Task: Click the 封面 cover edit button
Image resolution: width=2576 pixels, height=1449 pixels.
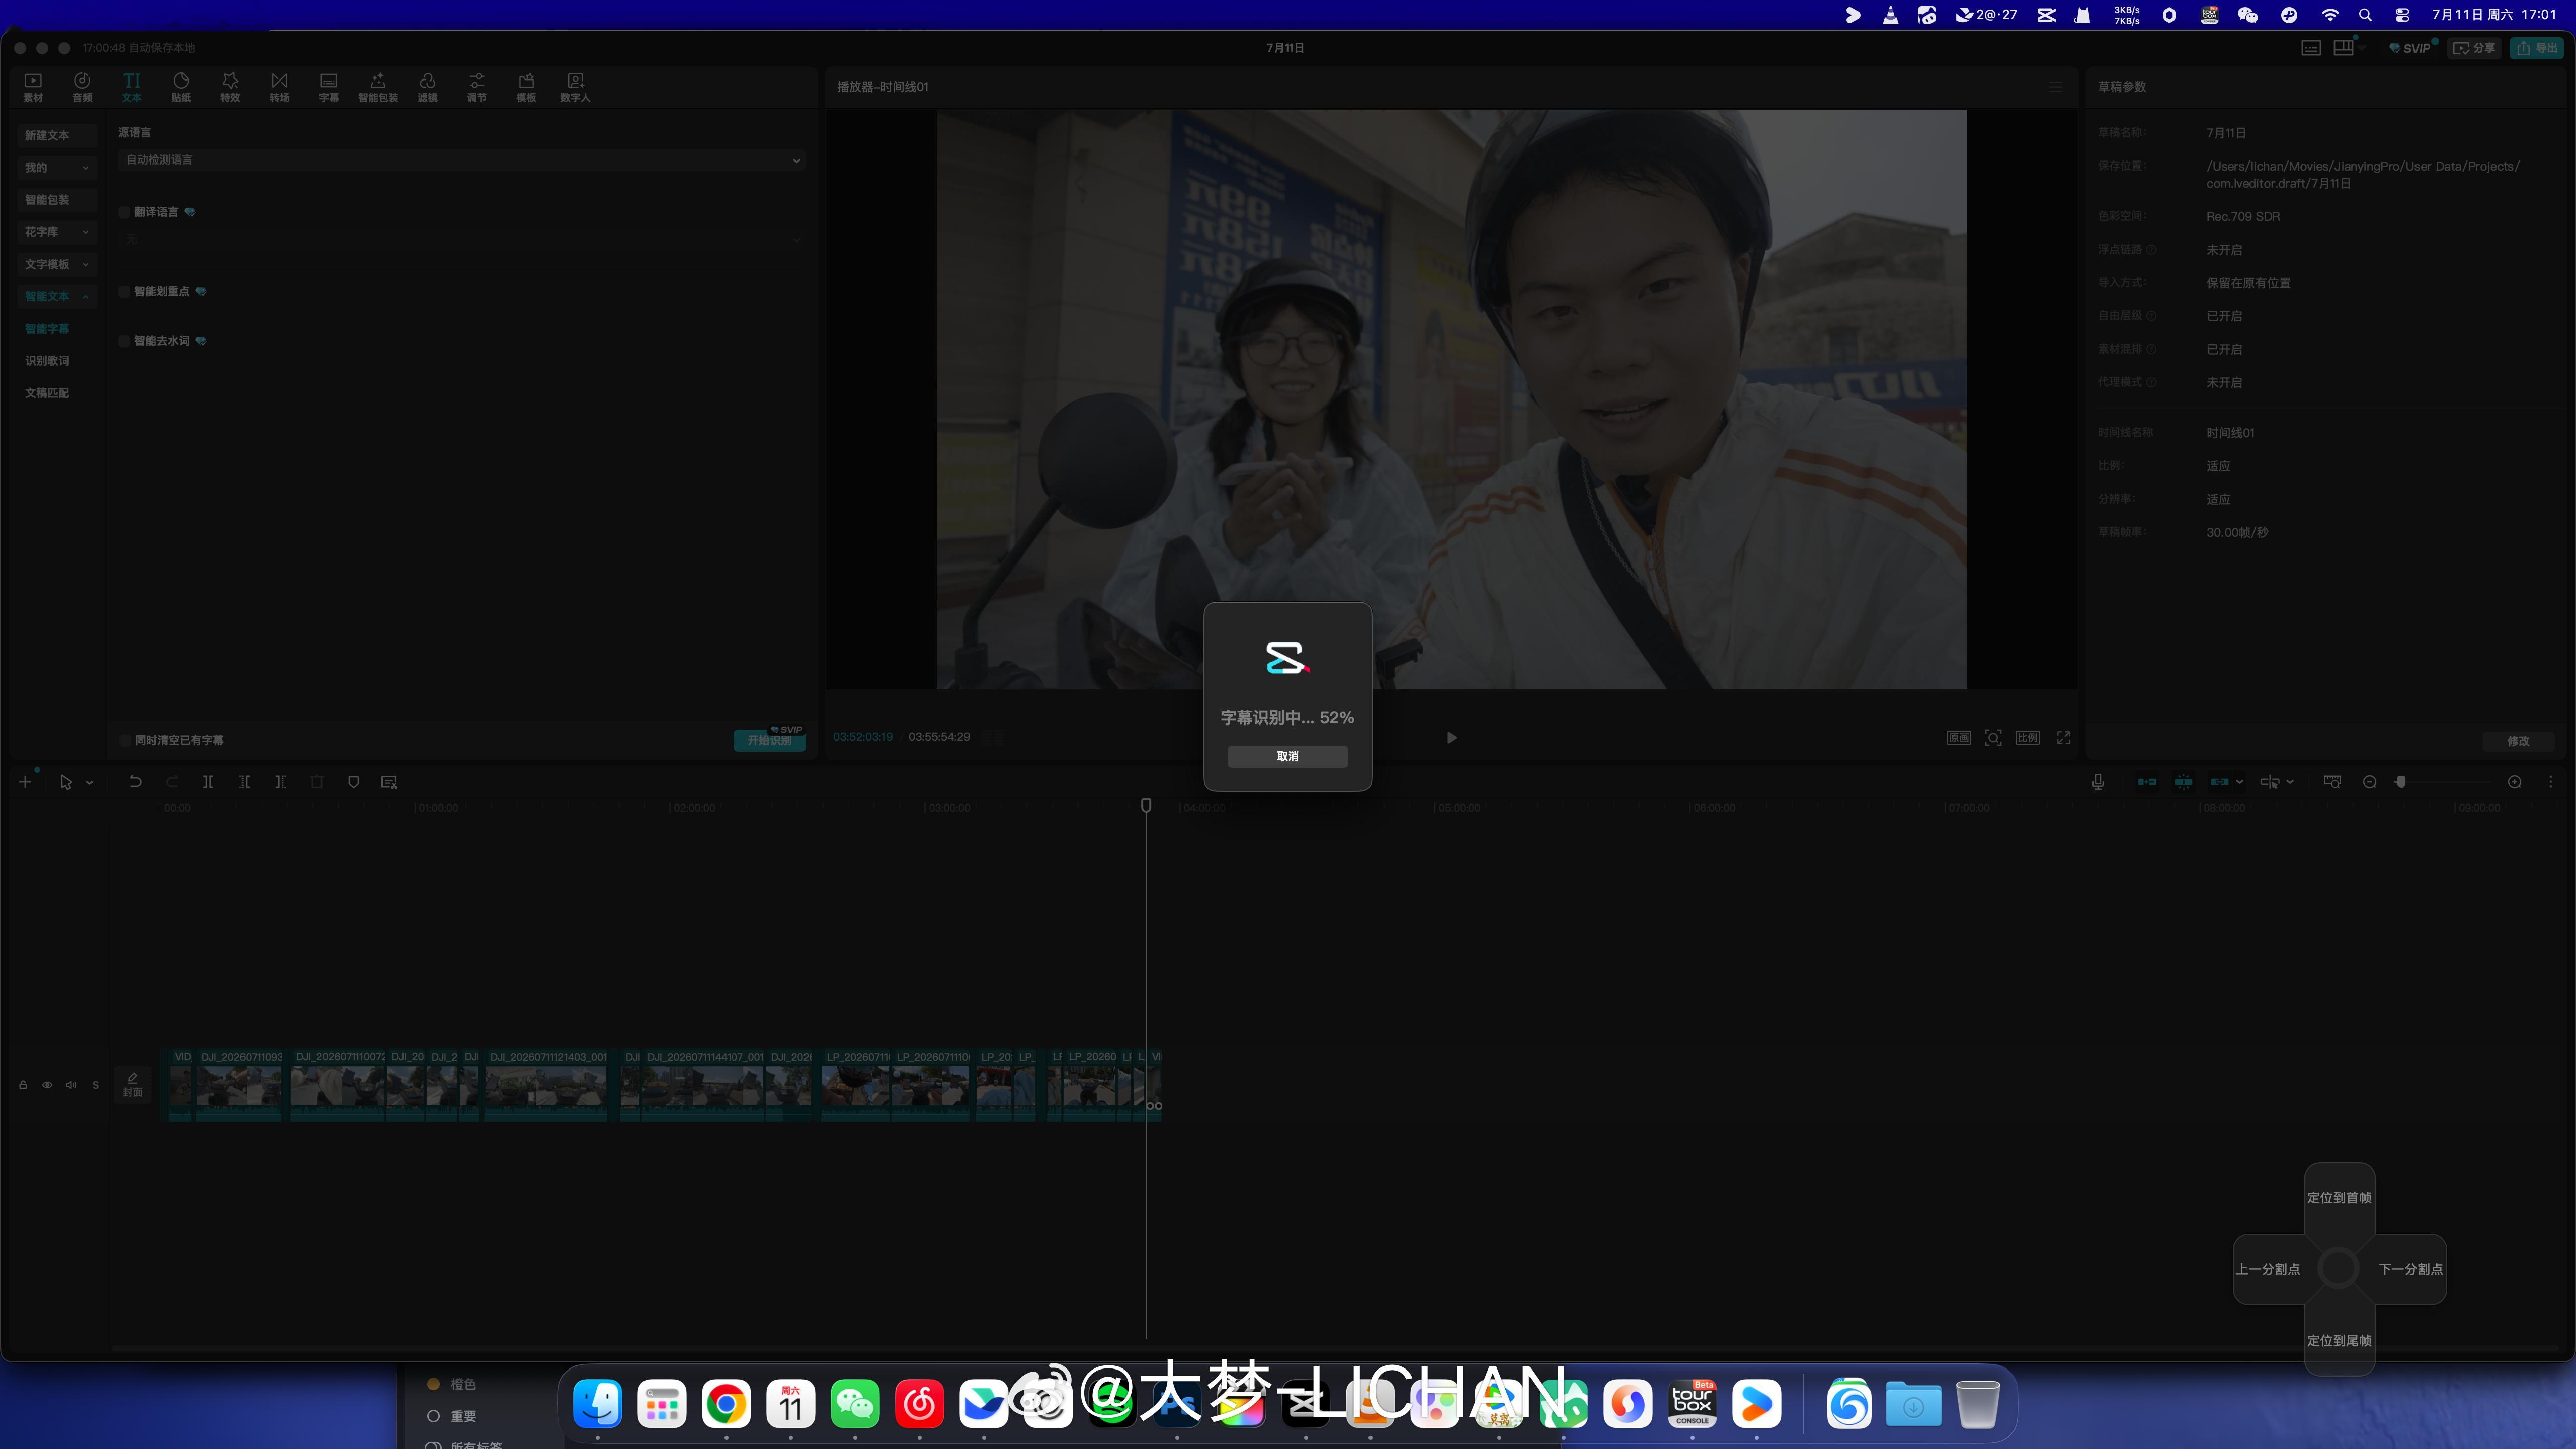Action: point(133,1085)
